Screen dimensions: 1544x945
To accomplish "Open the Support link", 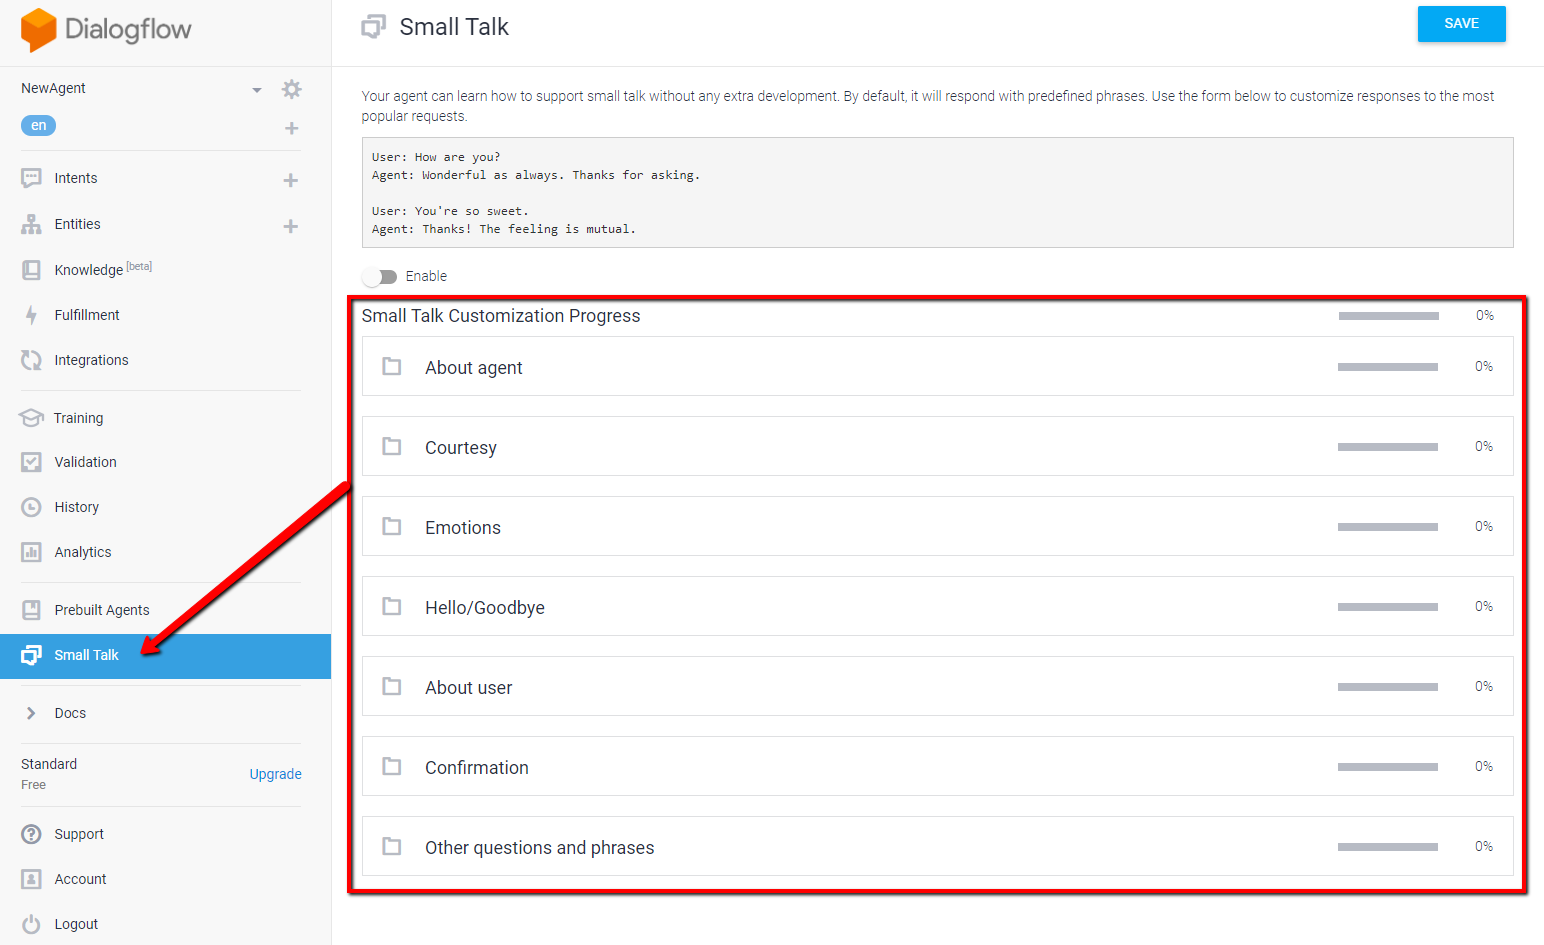I will [x=79, y=834].
